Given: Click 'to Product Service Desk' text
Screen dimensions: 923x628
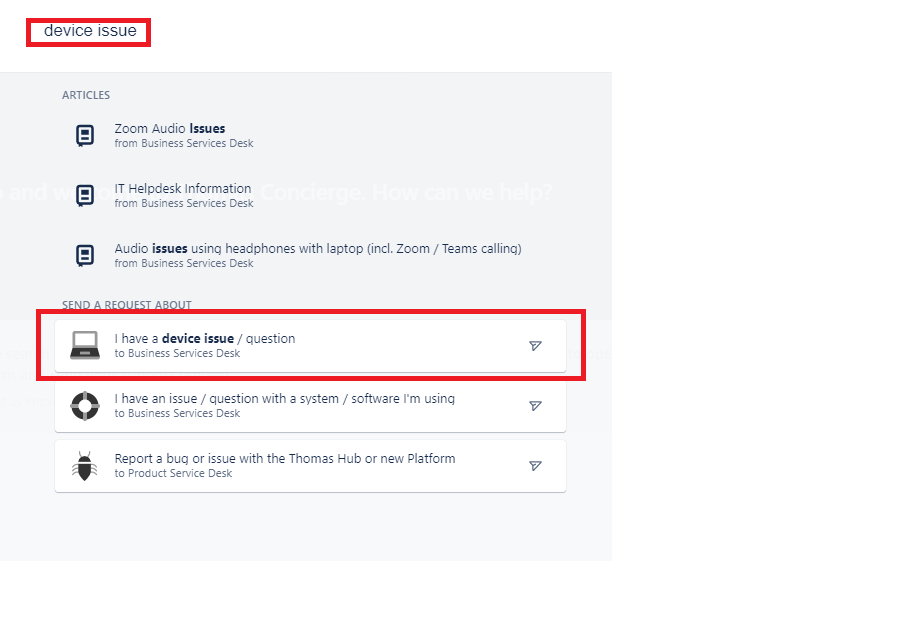Looking at the screenshot, I should (x=173, y=474).
